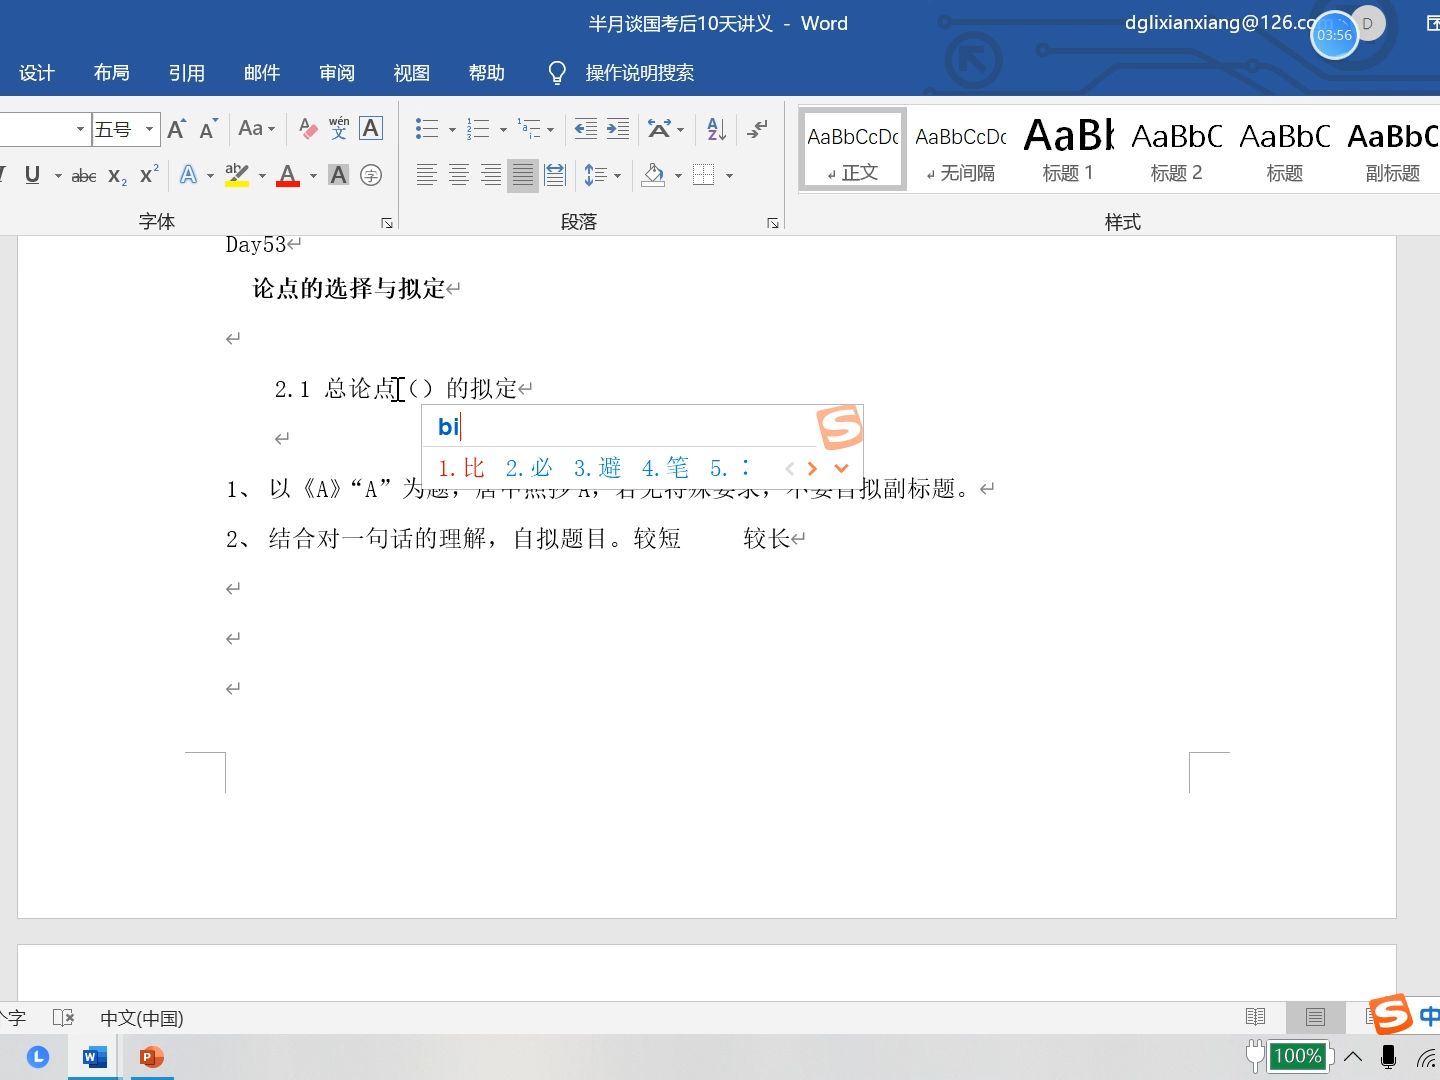Open the Font dialog launcher
Screen dimensions: 1440x1080
pyautogui.click(x=387, y=223)
